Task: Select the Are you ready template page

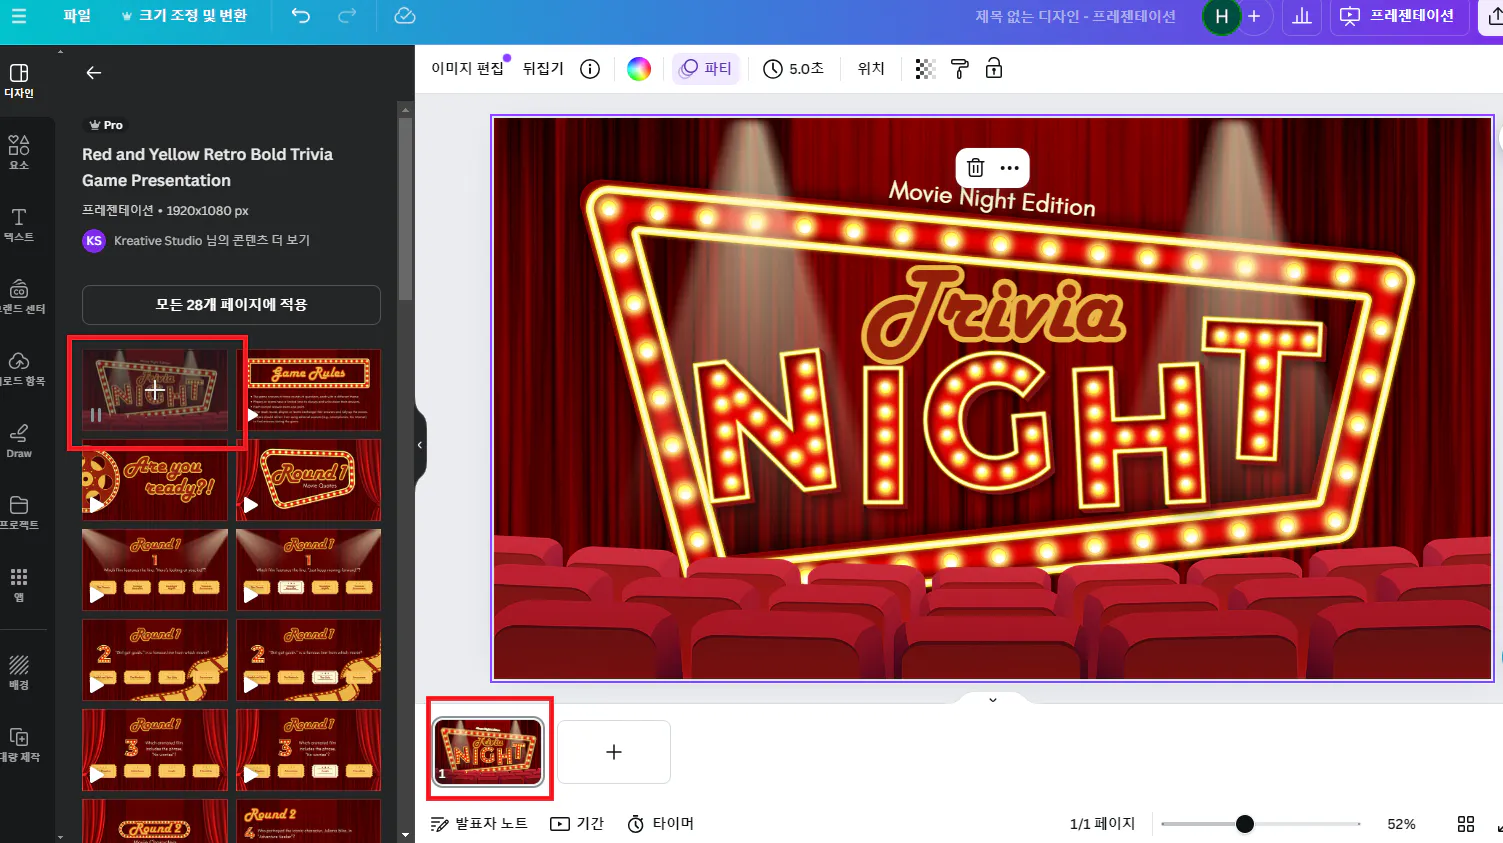Action: (x=155, y=480)
